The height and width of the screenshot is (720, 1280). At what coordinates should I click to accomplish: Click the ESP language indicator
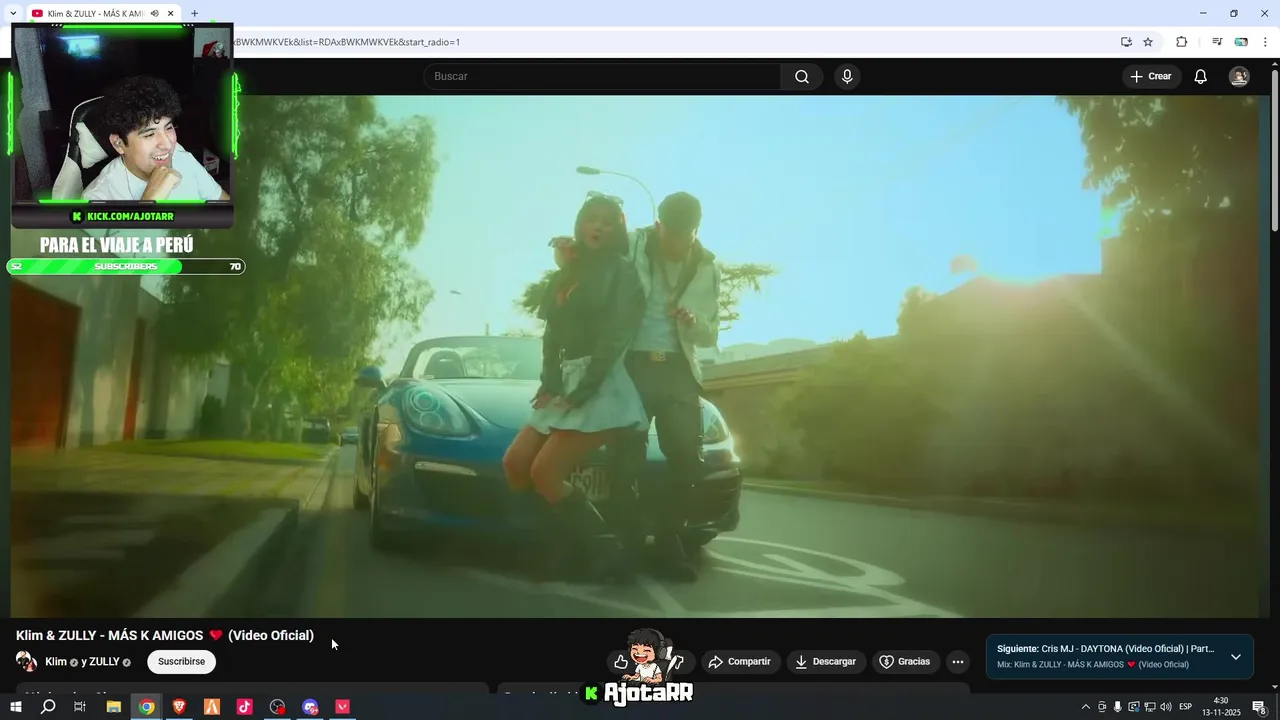[x=1186, y=707]
